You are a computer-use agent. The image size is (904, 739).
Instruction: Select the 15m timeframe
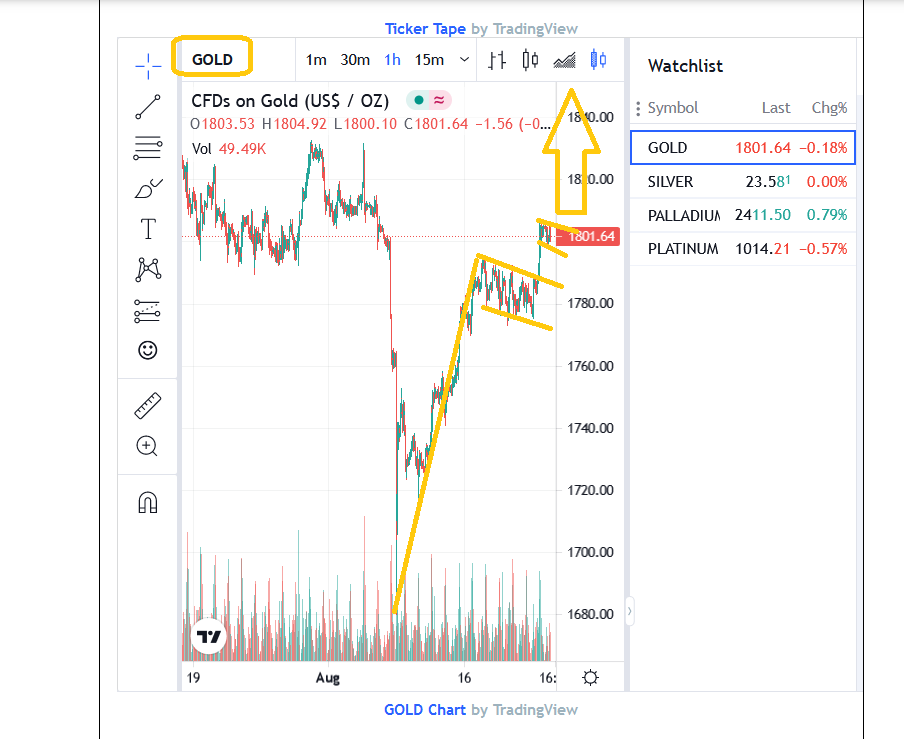[429, 60]
